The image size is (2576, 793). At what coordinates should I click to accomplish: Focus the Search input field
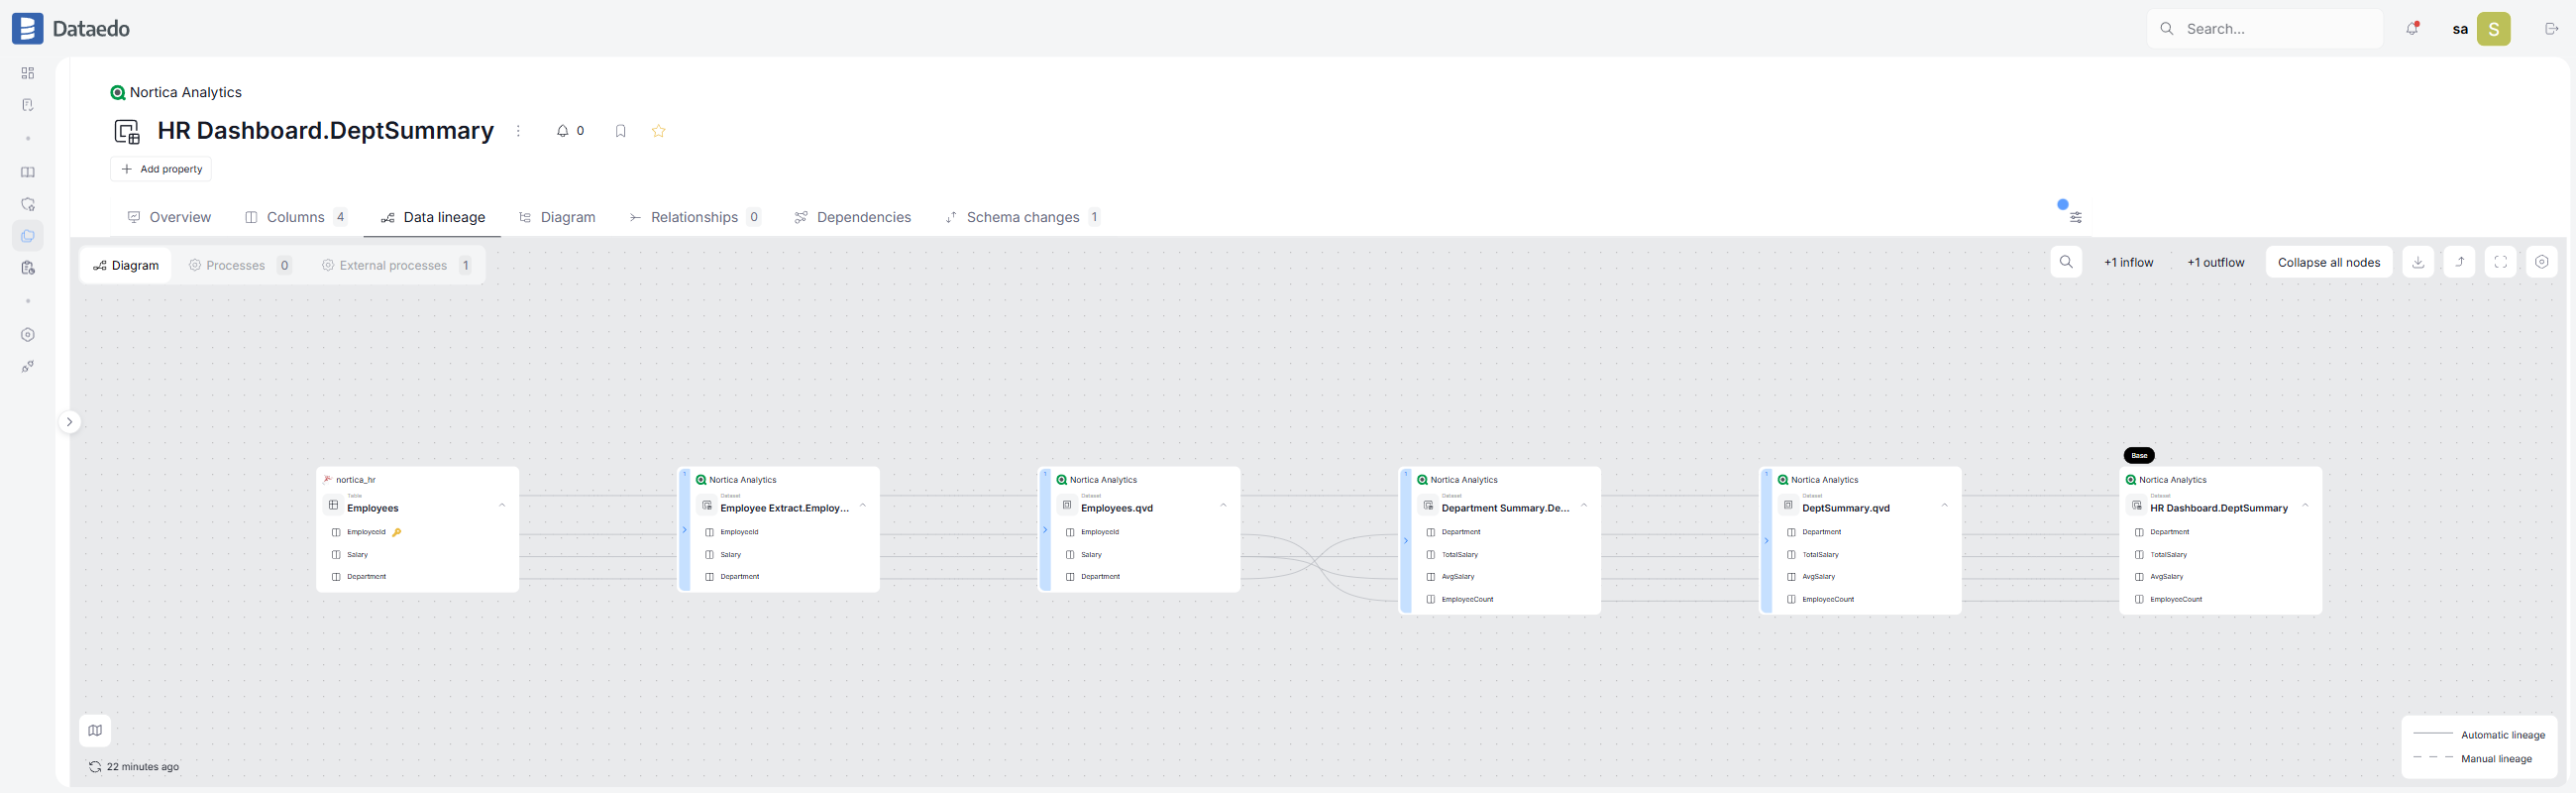[x=2265, y=29]
